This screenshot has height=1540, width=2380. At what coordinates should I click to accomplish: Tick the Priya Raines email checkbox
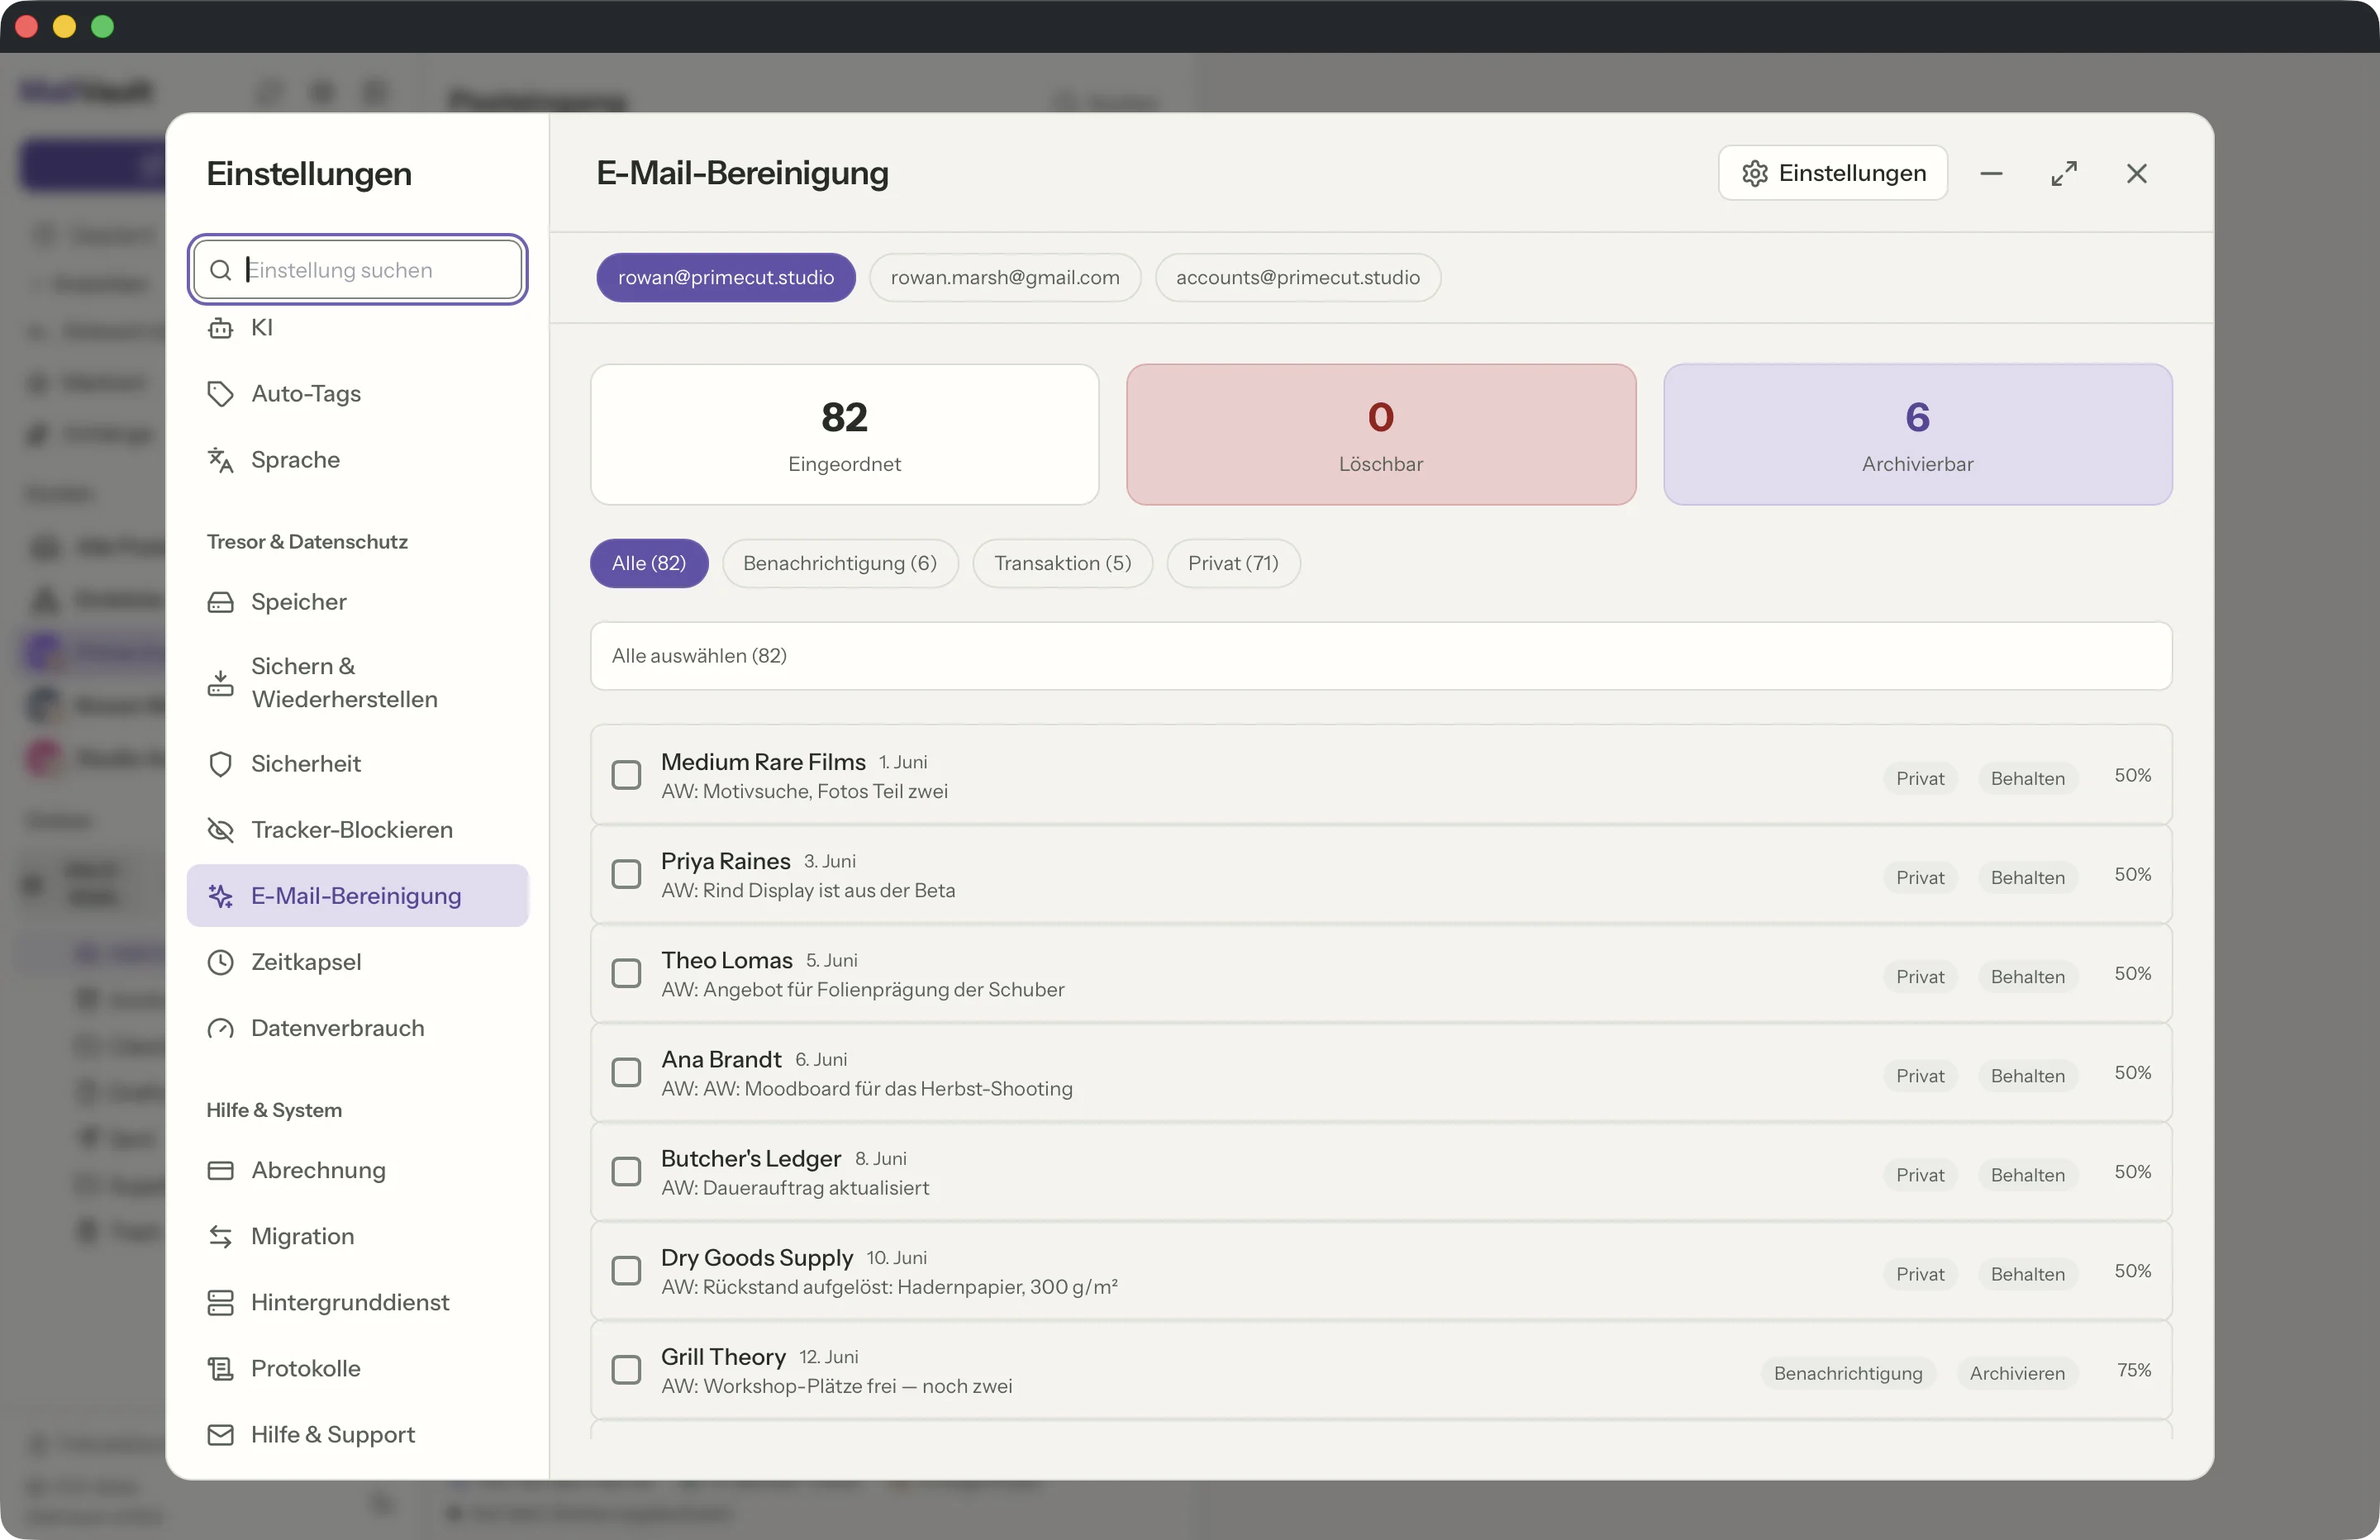626,874
